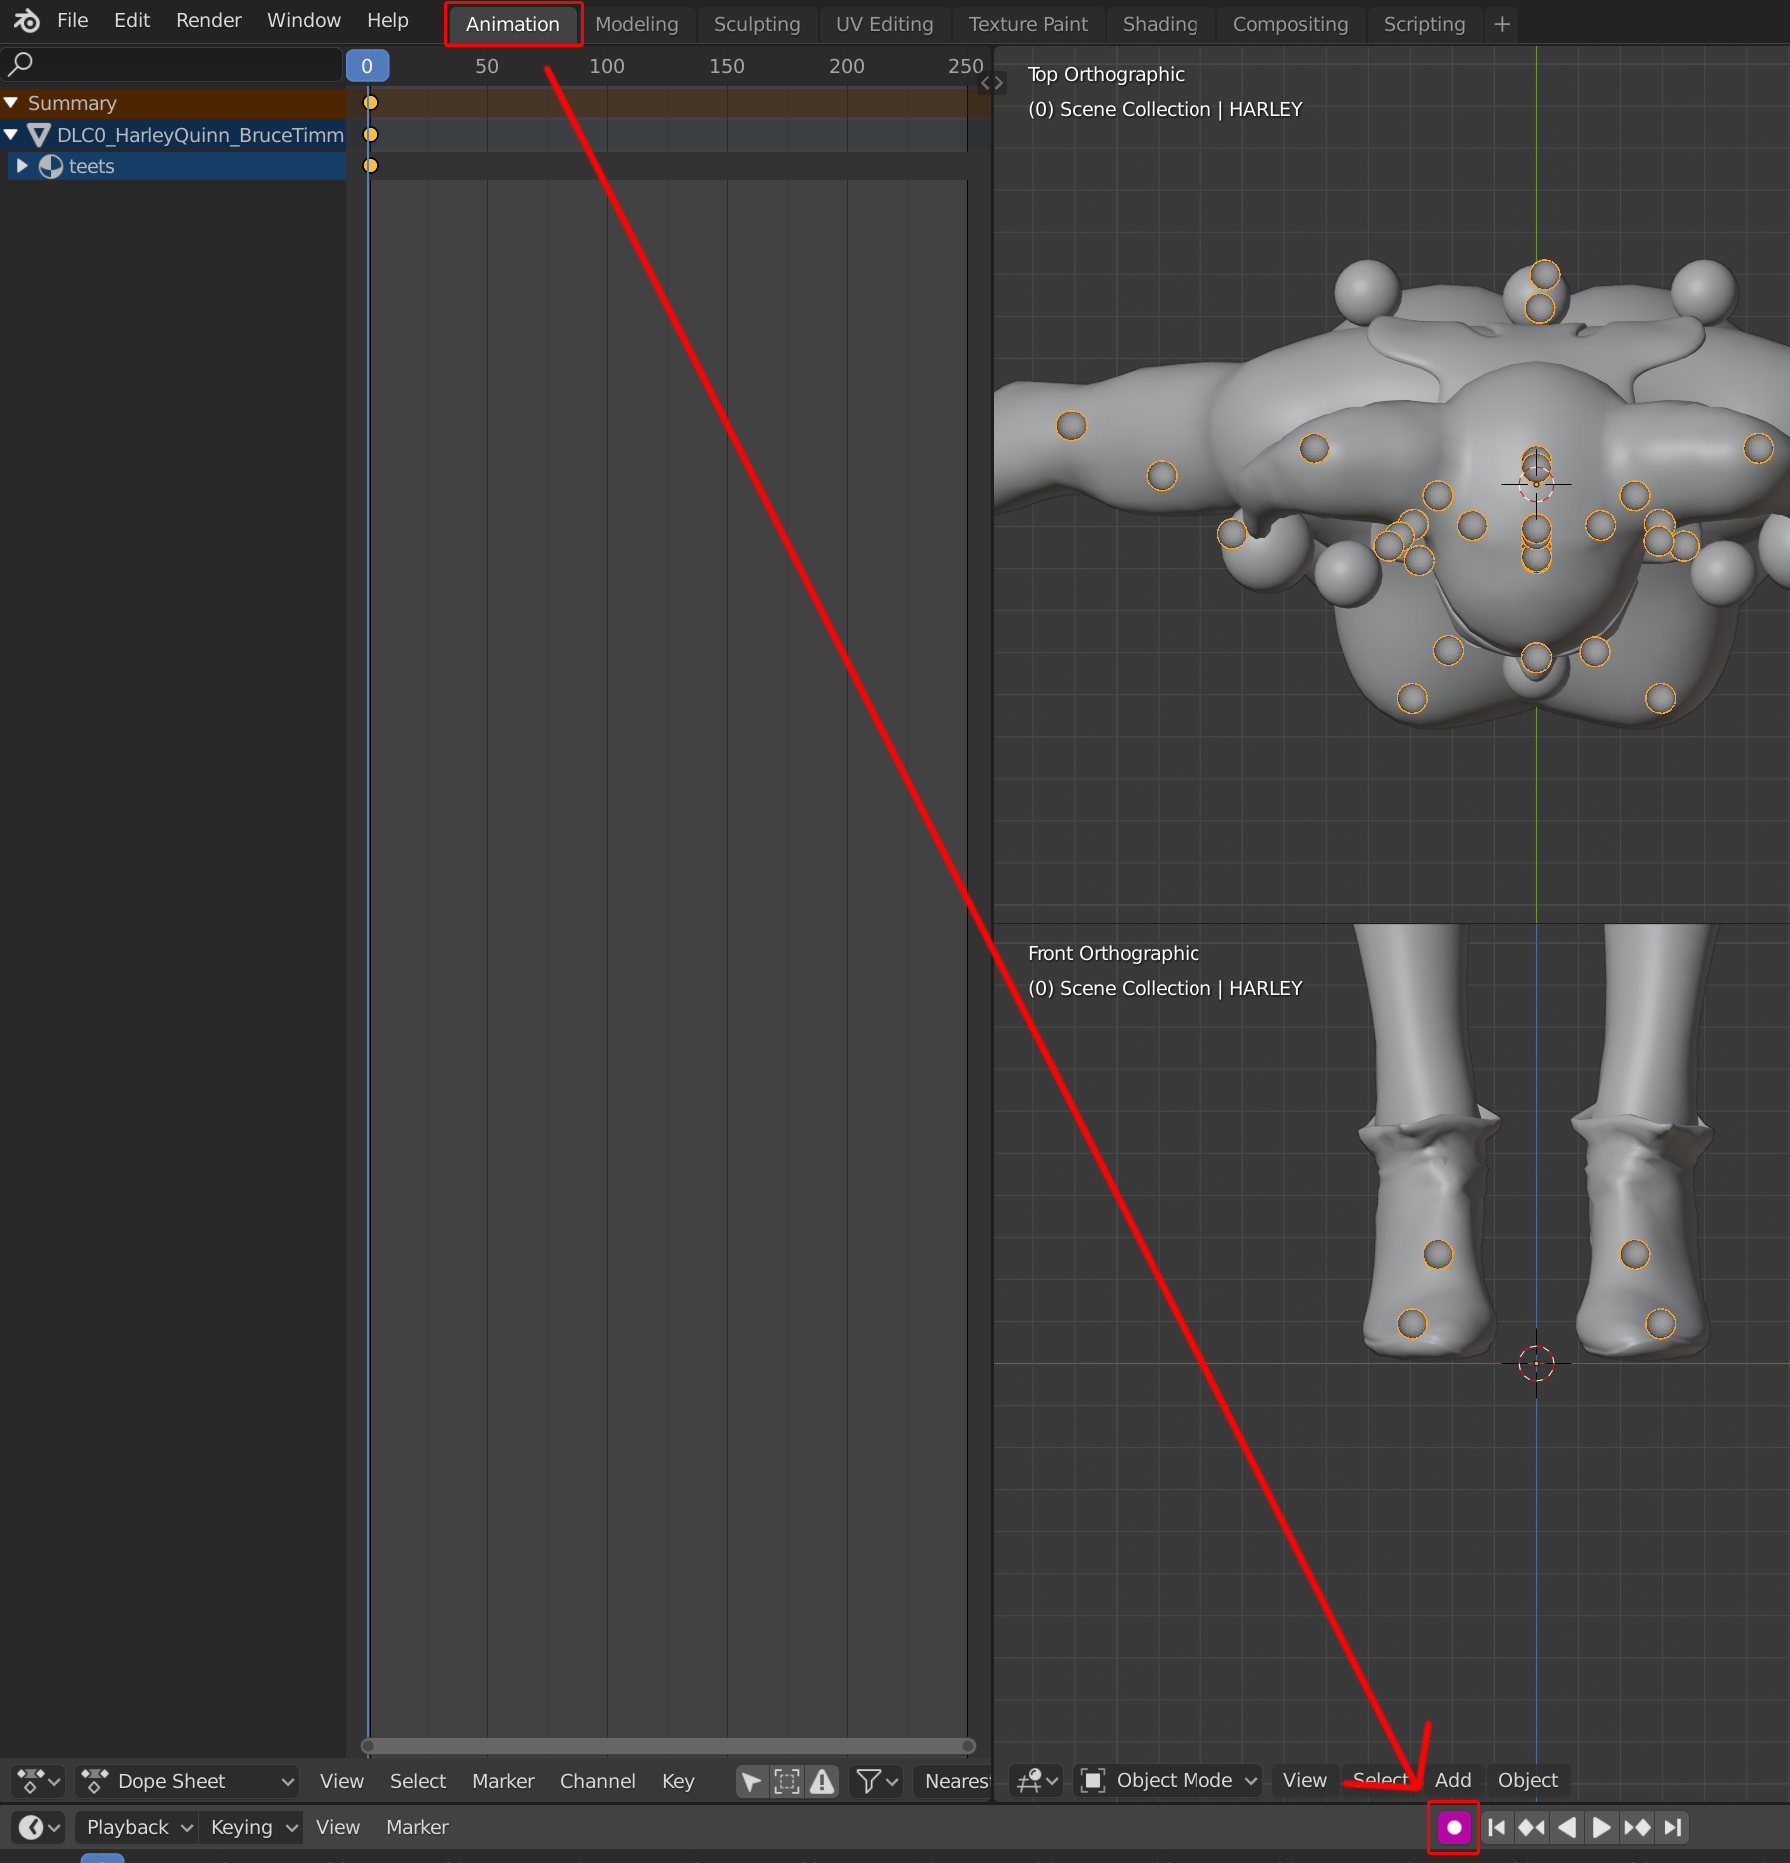The image size is (1790, 1863).
Task: Open the Playback dropdown
Action: click(x=139, y=1828)
